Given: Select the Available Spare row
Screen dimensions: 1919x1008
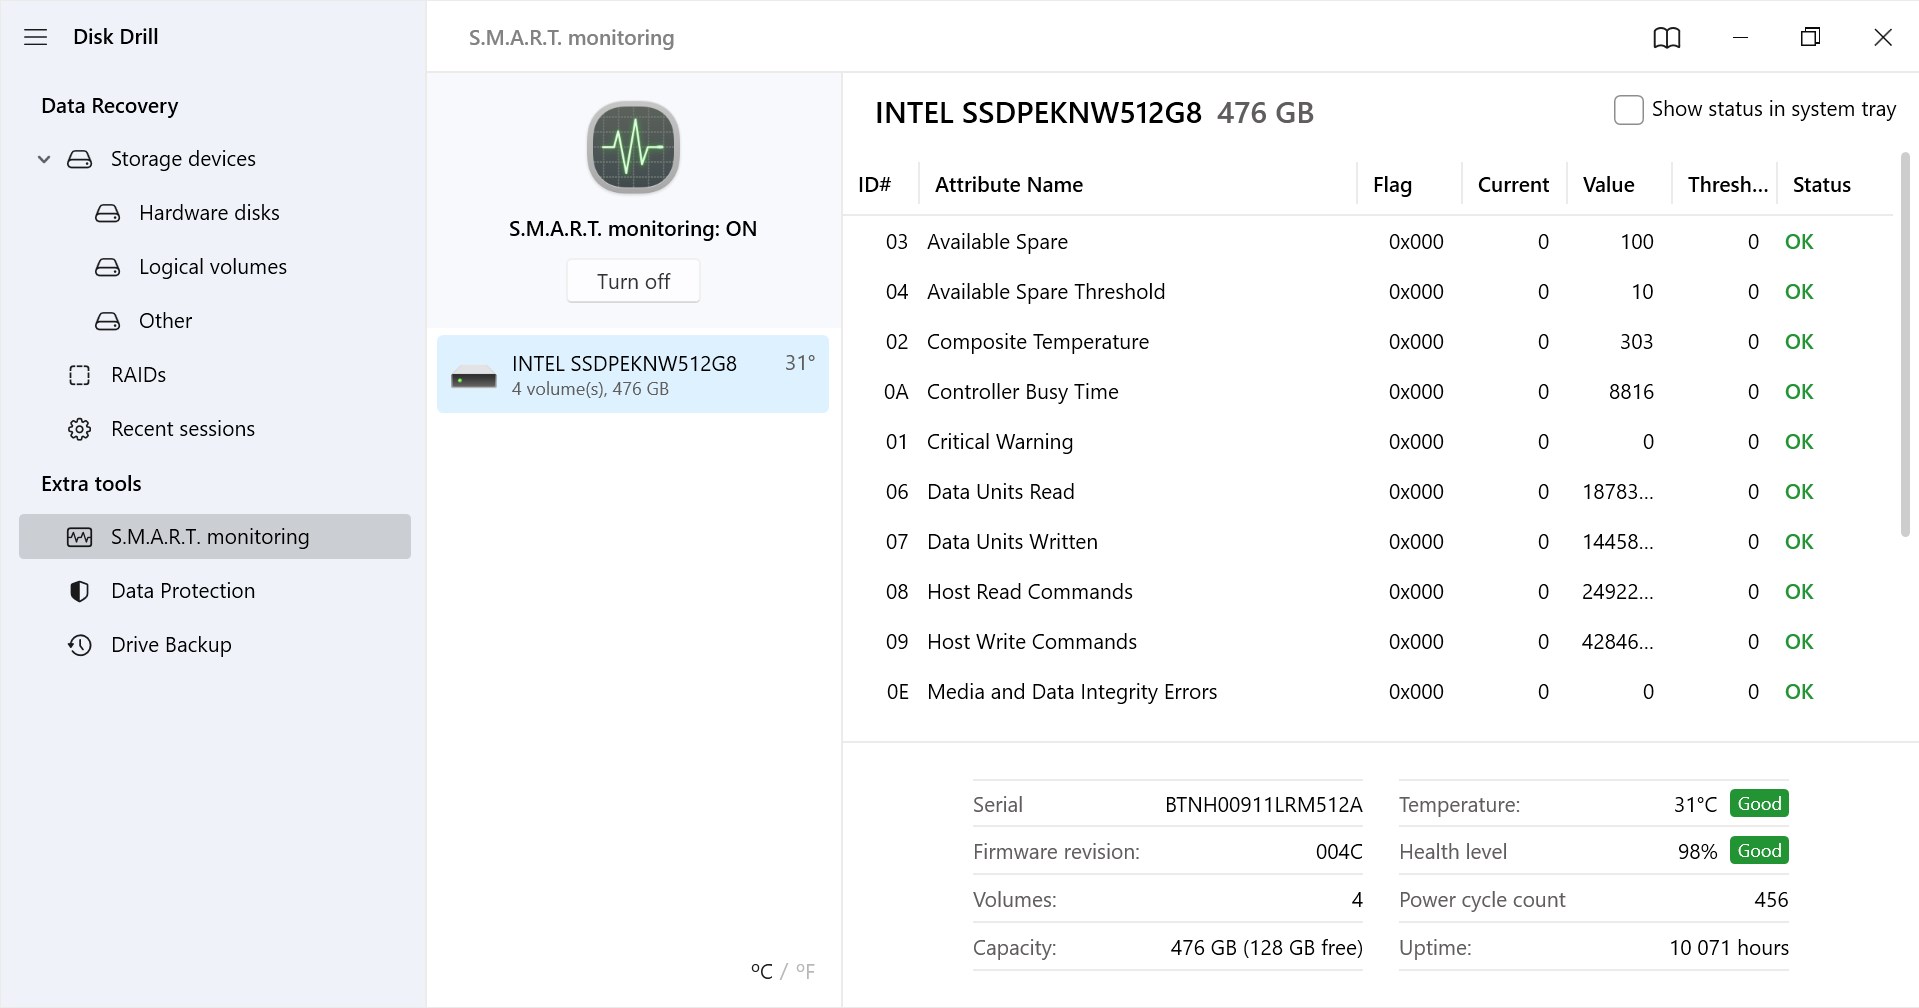Looking at the screenshot, I should coord(1367,242).
